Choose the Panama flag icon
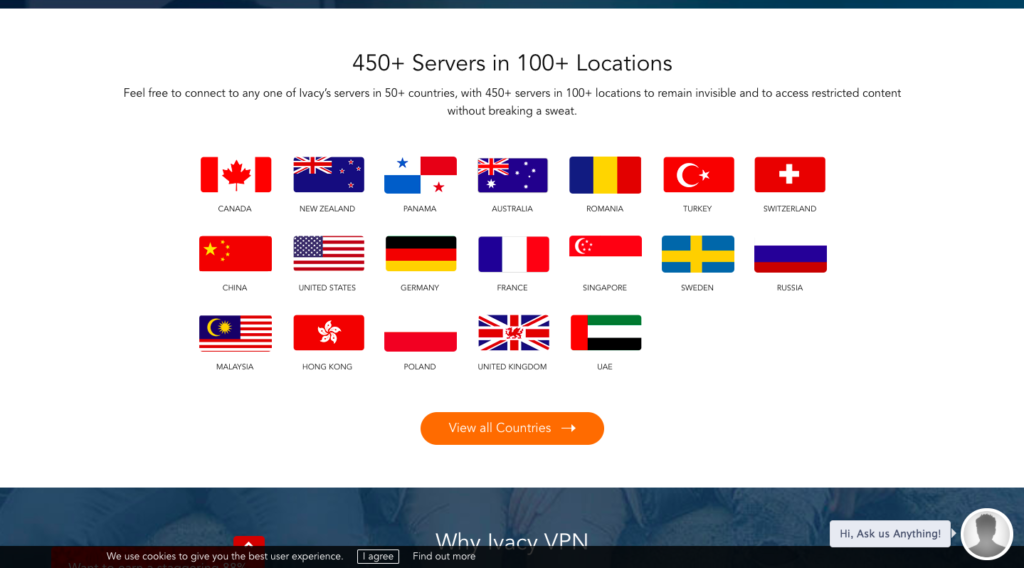The image size is (1024, 568). click(421, 174)
